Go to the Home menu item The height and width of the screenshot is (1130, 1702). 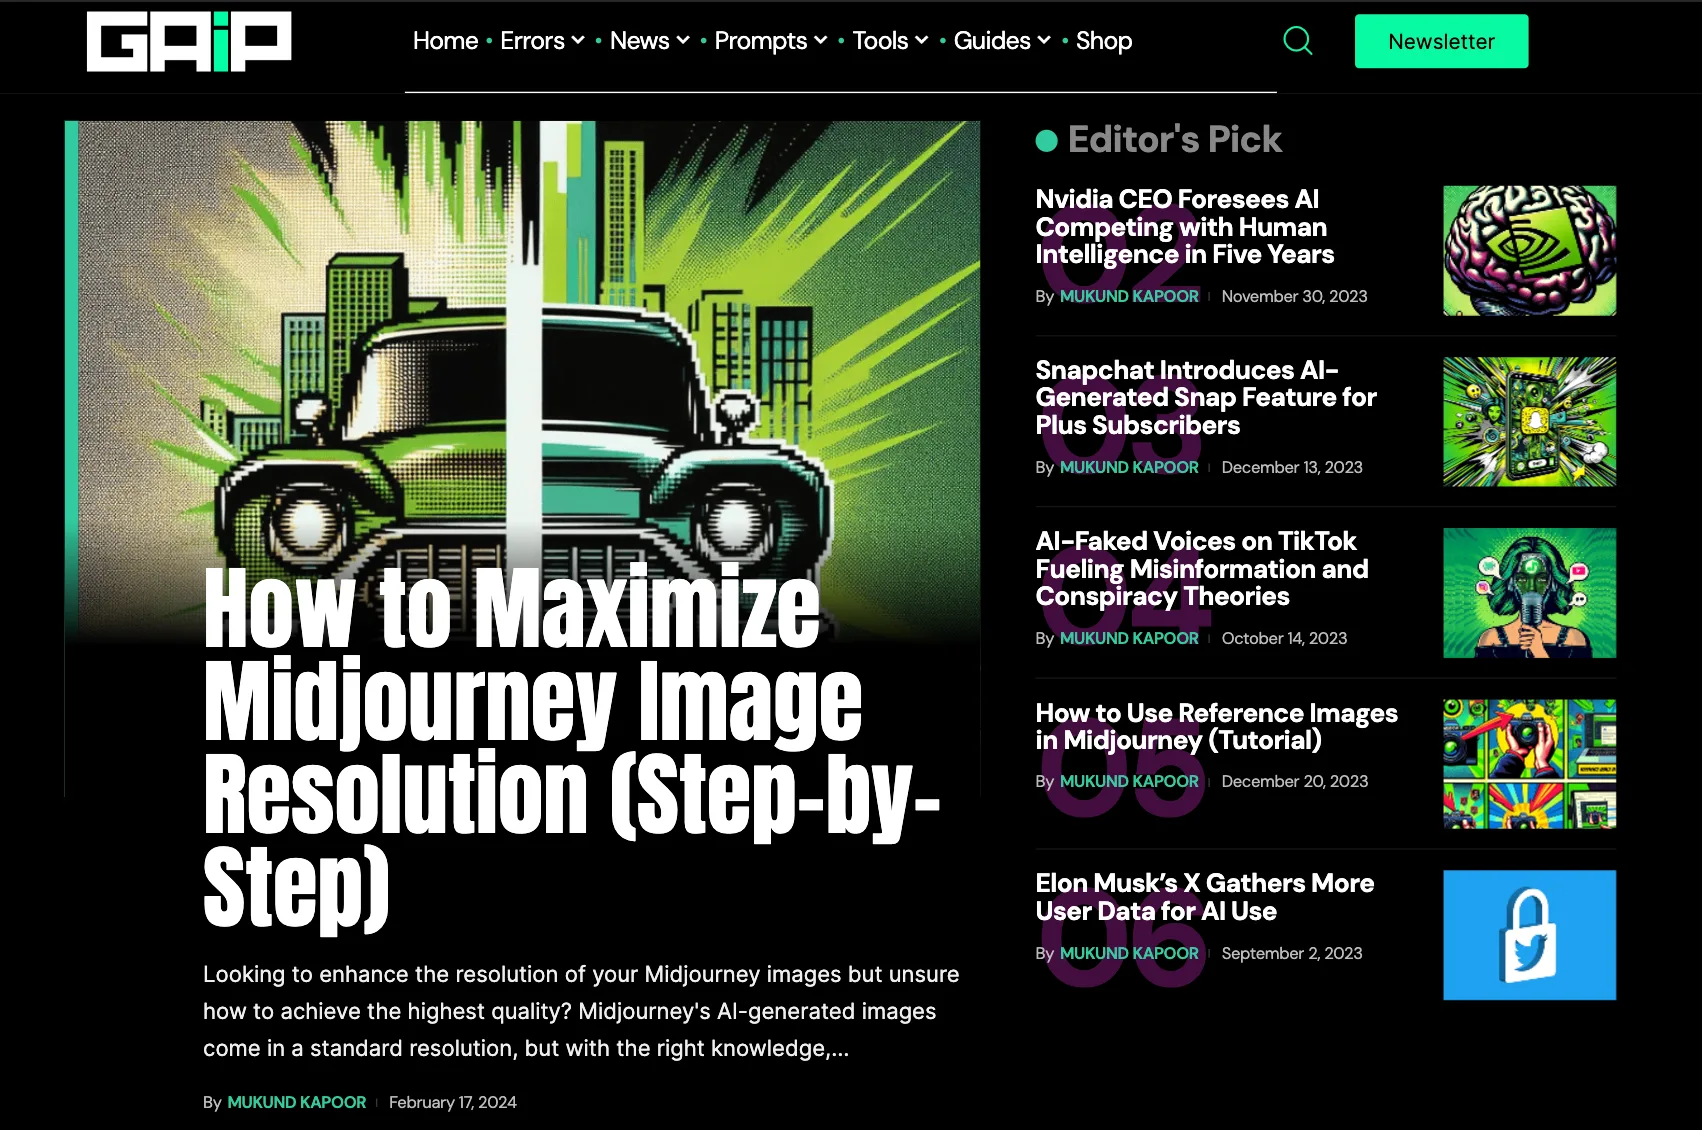(x=445, y=41)
